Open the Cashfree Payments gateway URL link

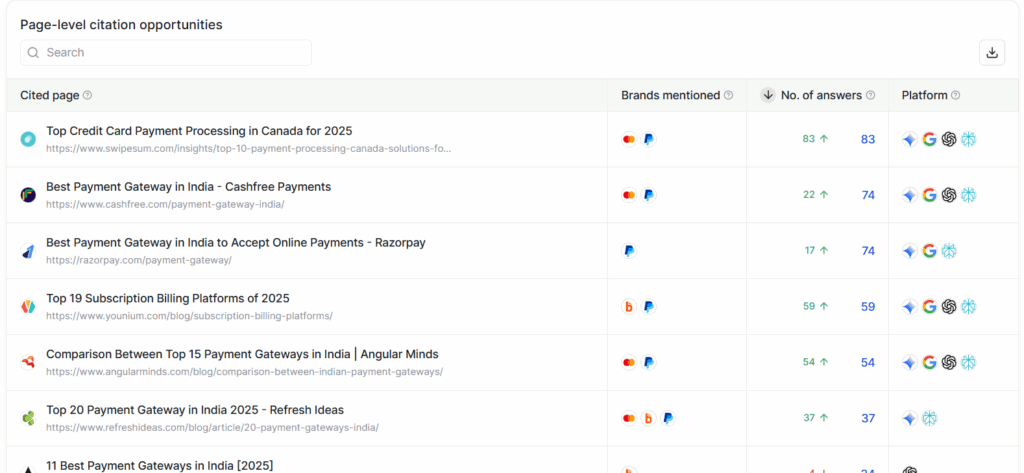(165, 204)
